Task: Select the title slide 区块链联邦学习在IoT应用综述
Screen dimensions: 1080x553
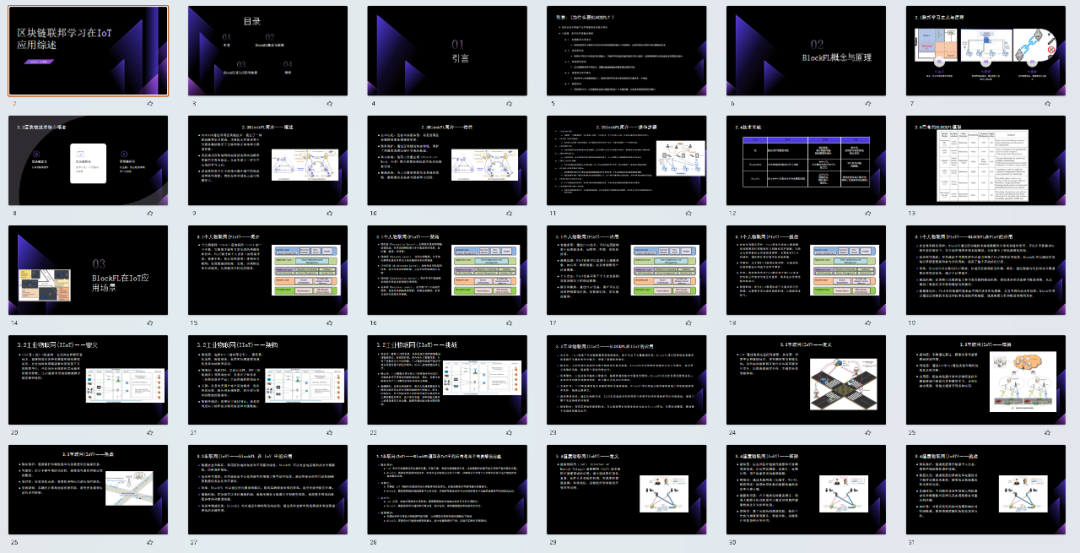Action: coord(87,51)
